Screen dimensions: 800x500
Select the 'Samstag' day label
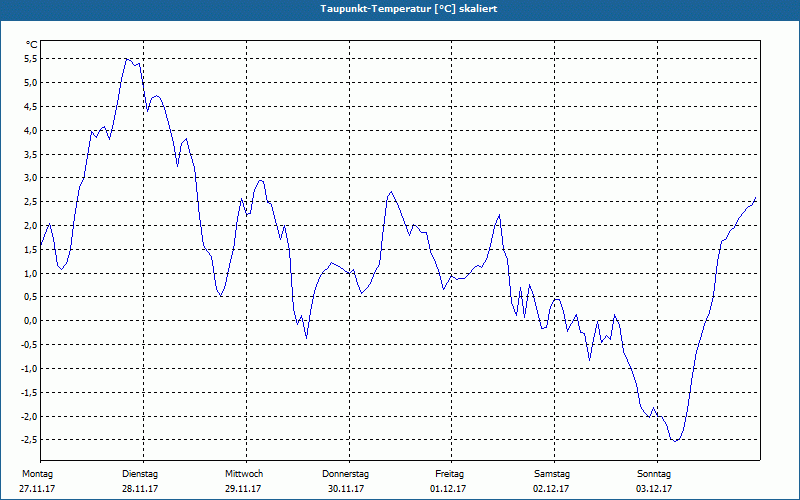pyautogui.click(x=552, y=474)
